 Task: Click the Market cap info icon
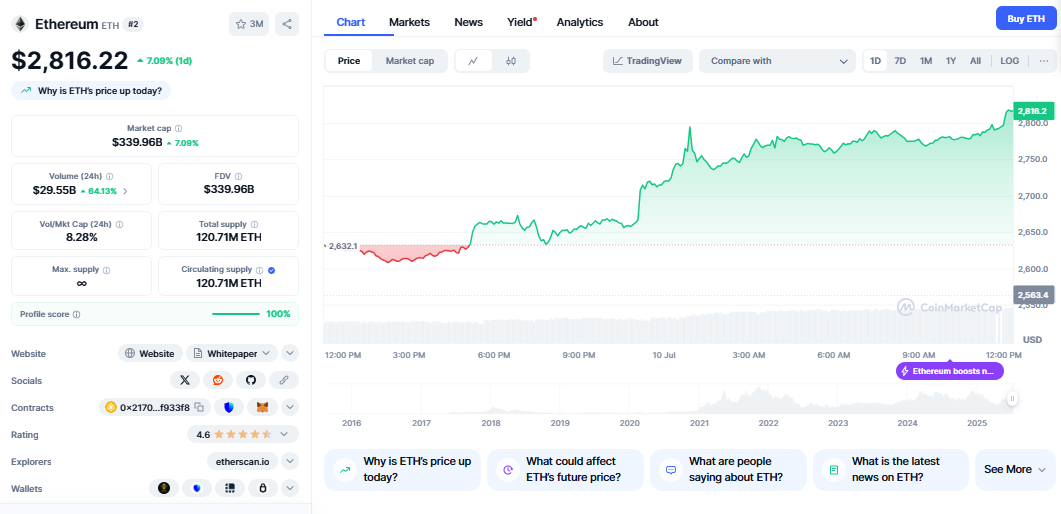[178, 128]
